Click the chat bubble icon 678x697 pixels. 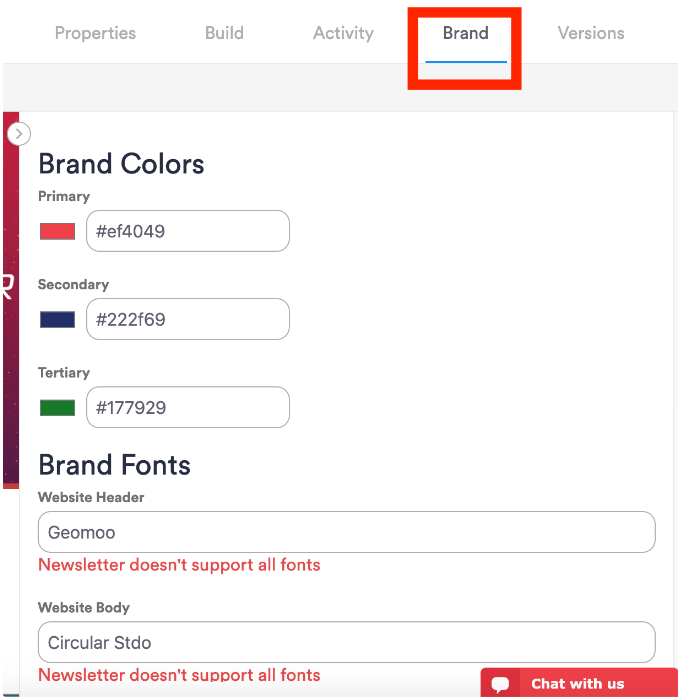(501, 684)
